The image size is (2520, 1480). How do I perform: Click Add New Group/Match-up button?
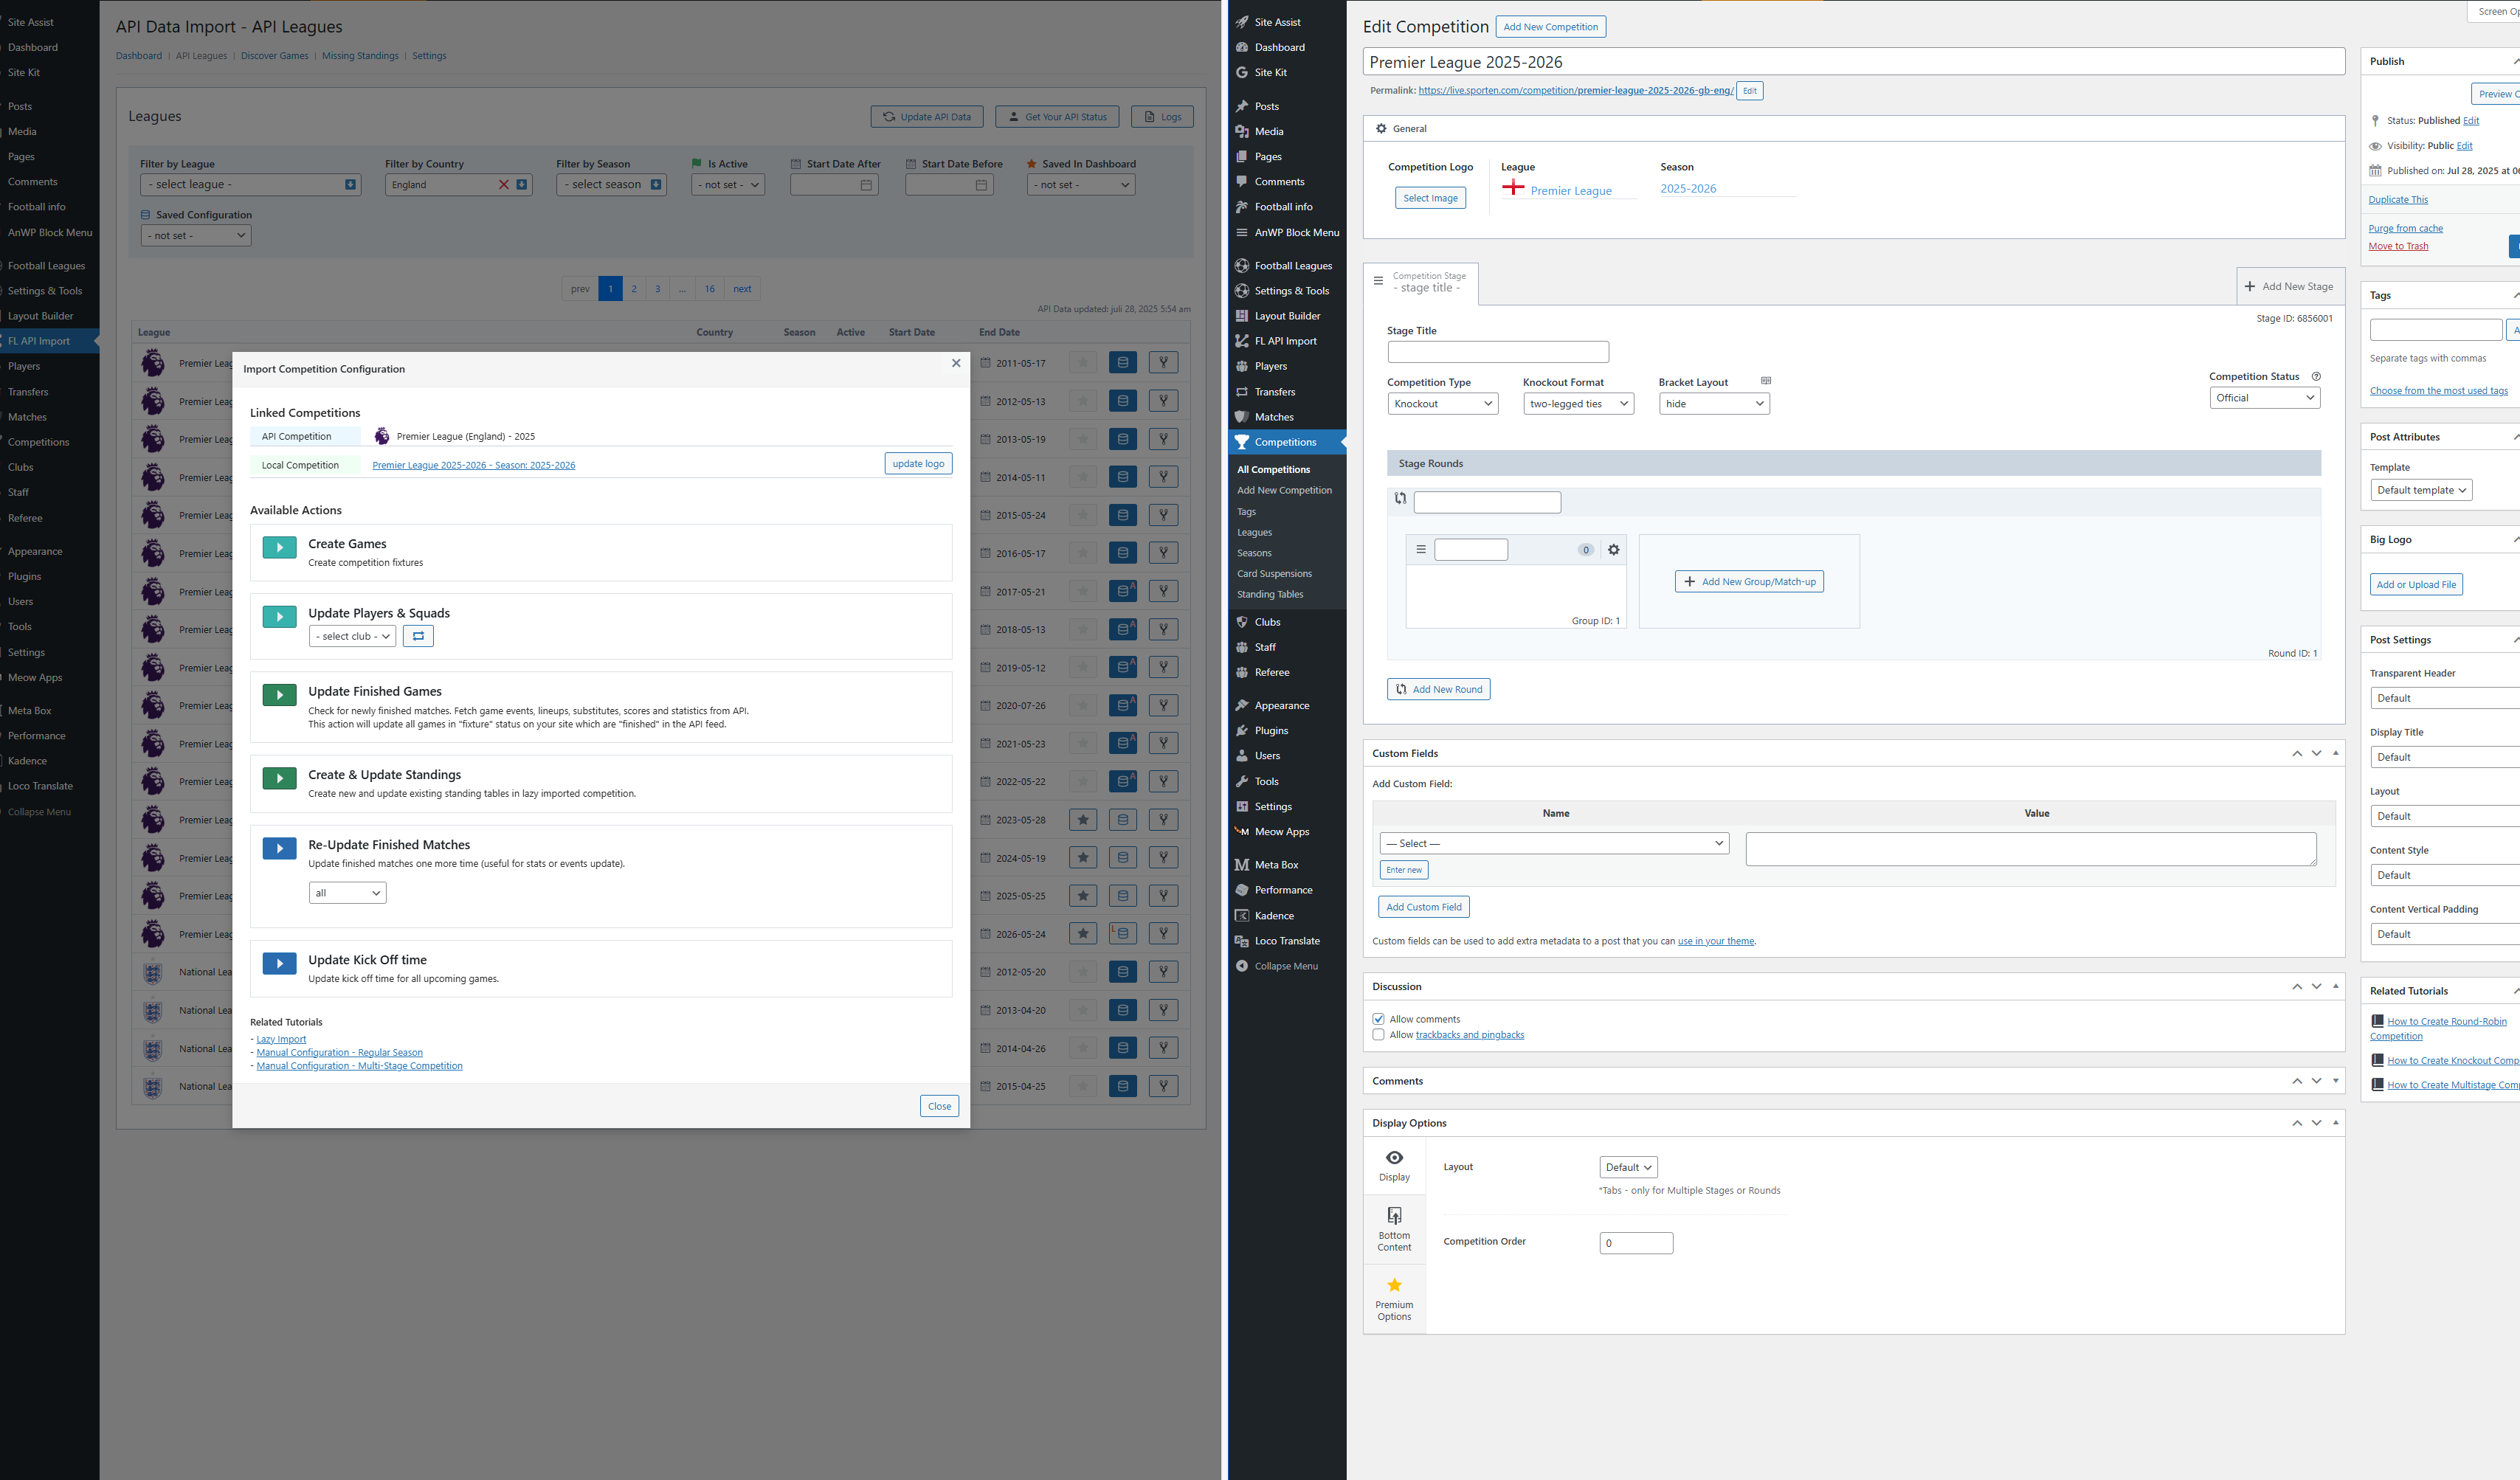pos(1749,582)
